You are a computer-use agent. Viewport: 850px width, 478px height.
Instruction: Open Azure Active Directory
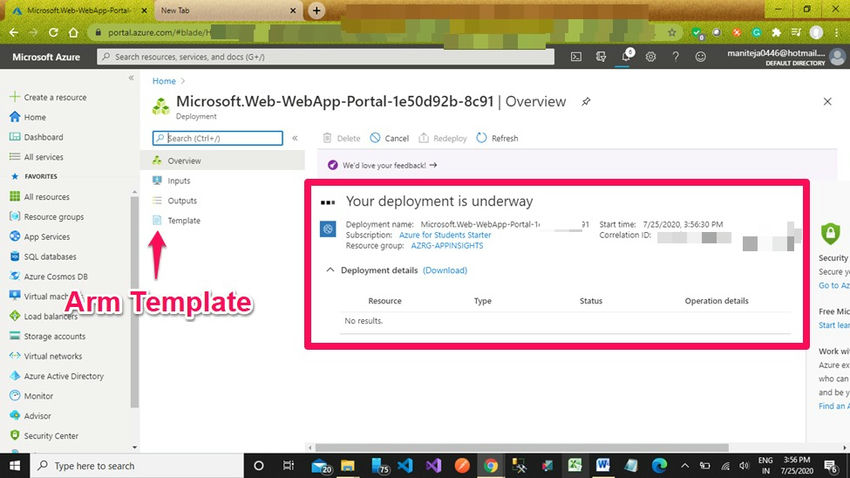pos(56,376)
